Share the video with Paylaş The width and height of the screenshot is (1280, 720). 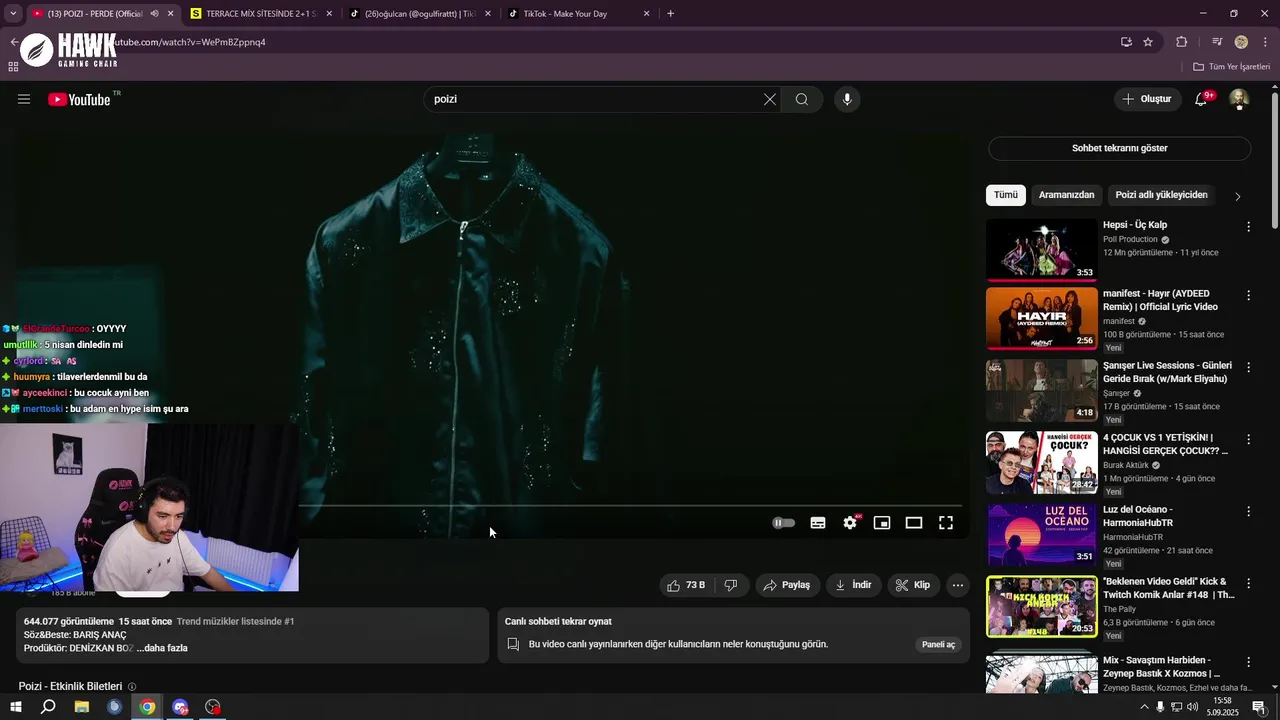787,585
